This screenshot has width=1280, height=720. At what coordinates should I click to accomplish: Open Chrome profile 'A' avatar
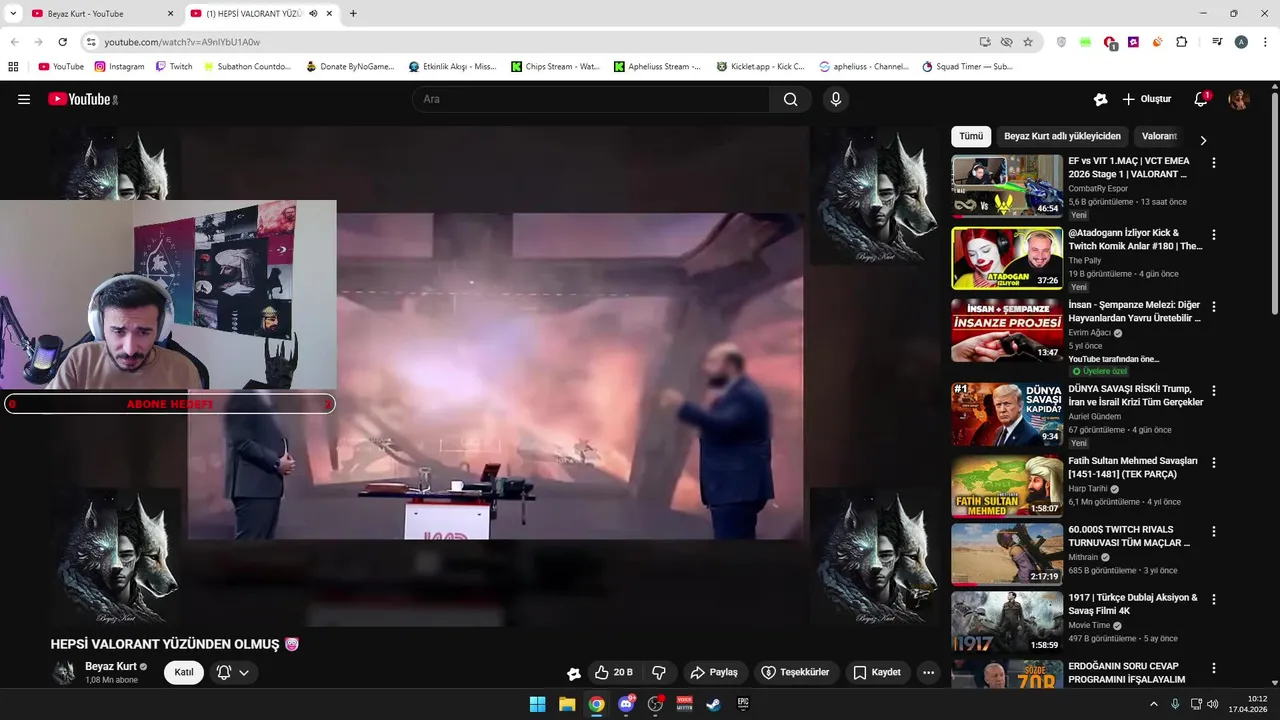1241,42
